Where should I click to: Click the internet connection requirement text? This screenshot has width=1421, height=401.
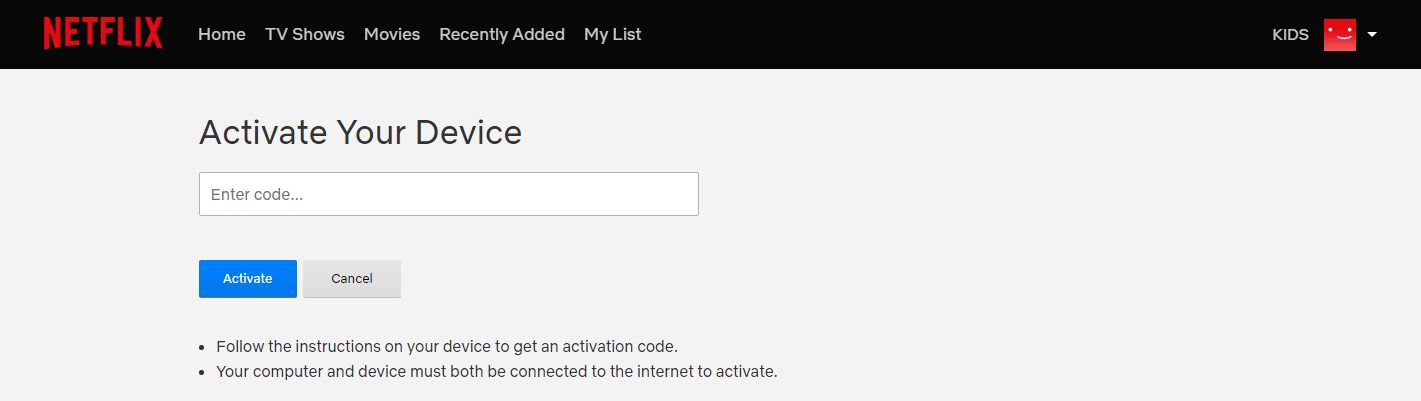tap(496, 372)
